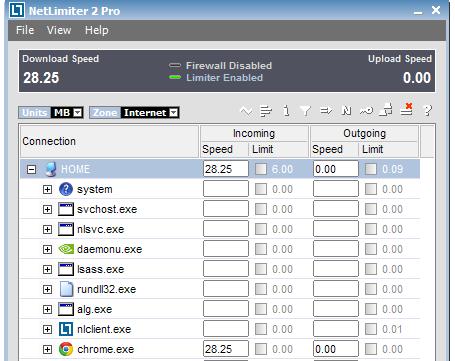The image size is (455, 361).
Task: Click Limiter Enabled status text
Action: point(224,78)
